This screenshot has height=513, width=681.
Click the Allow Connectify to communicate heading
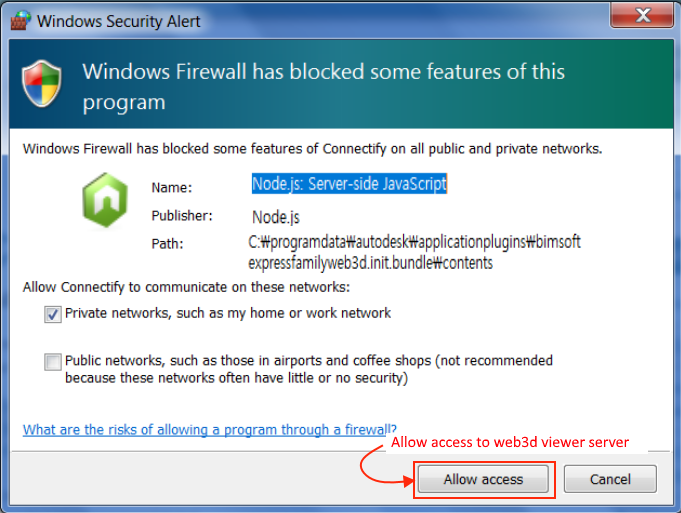click(186, 287)
